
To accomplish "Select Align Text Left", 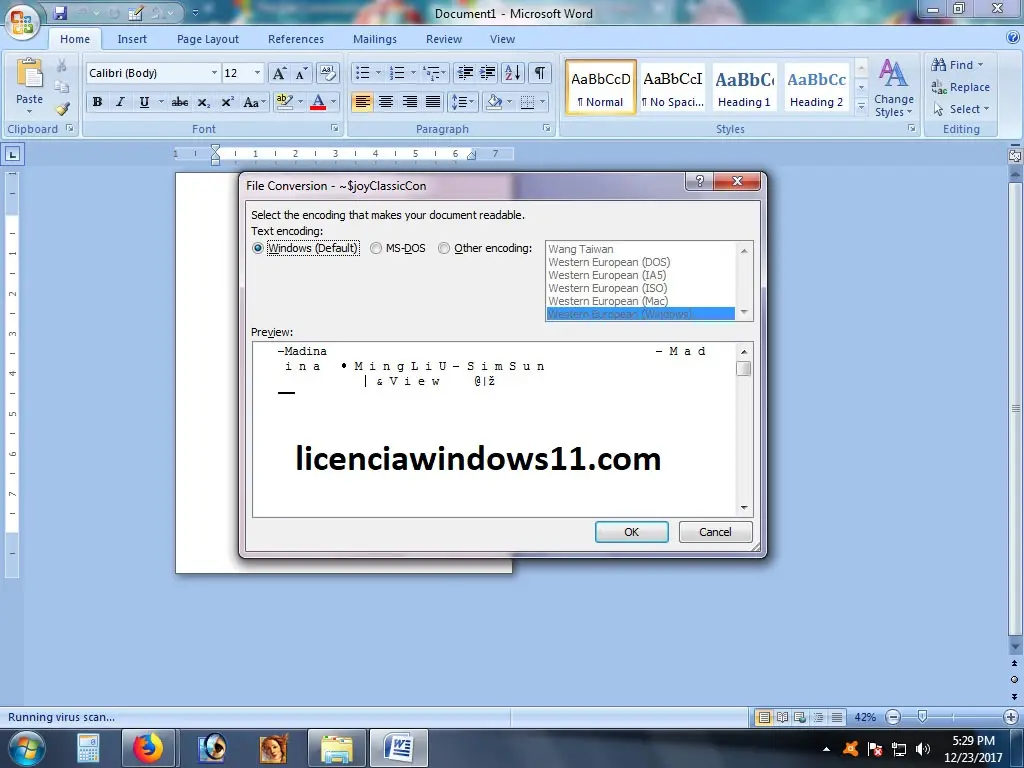I will (362, 102).
